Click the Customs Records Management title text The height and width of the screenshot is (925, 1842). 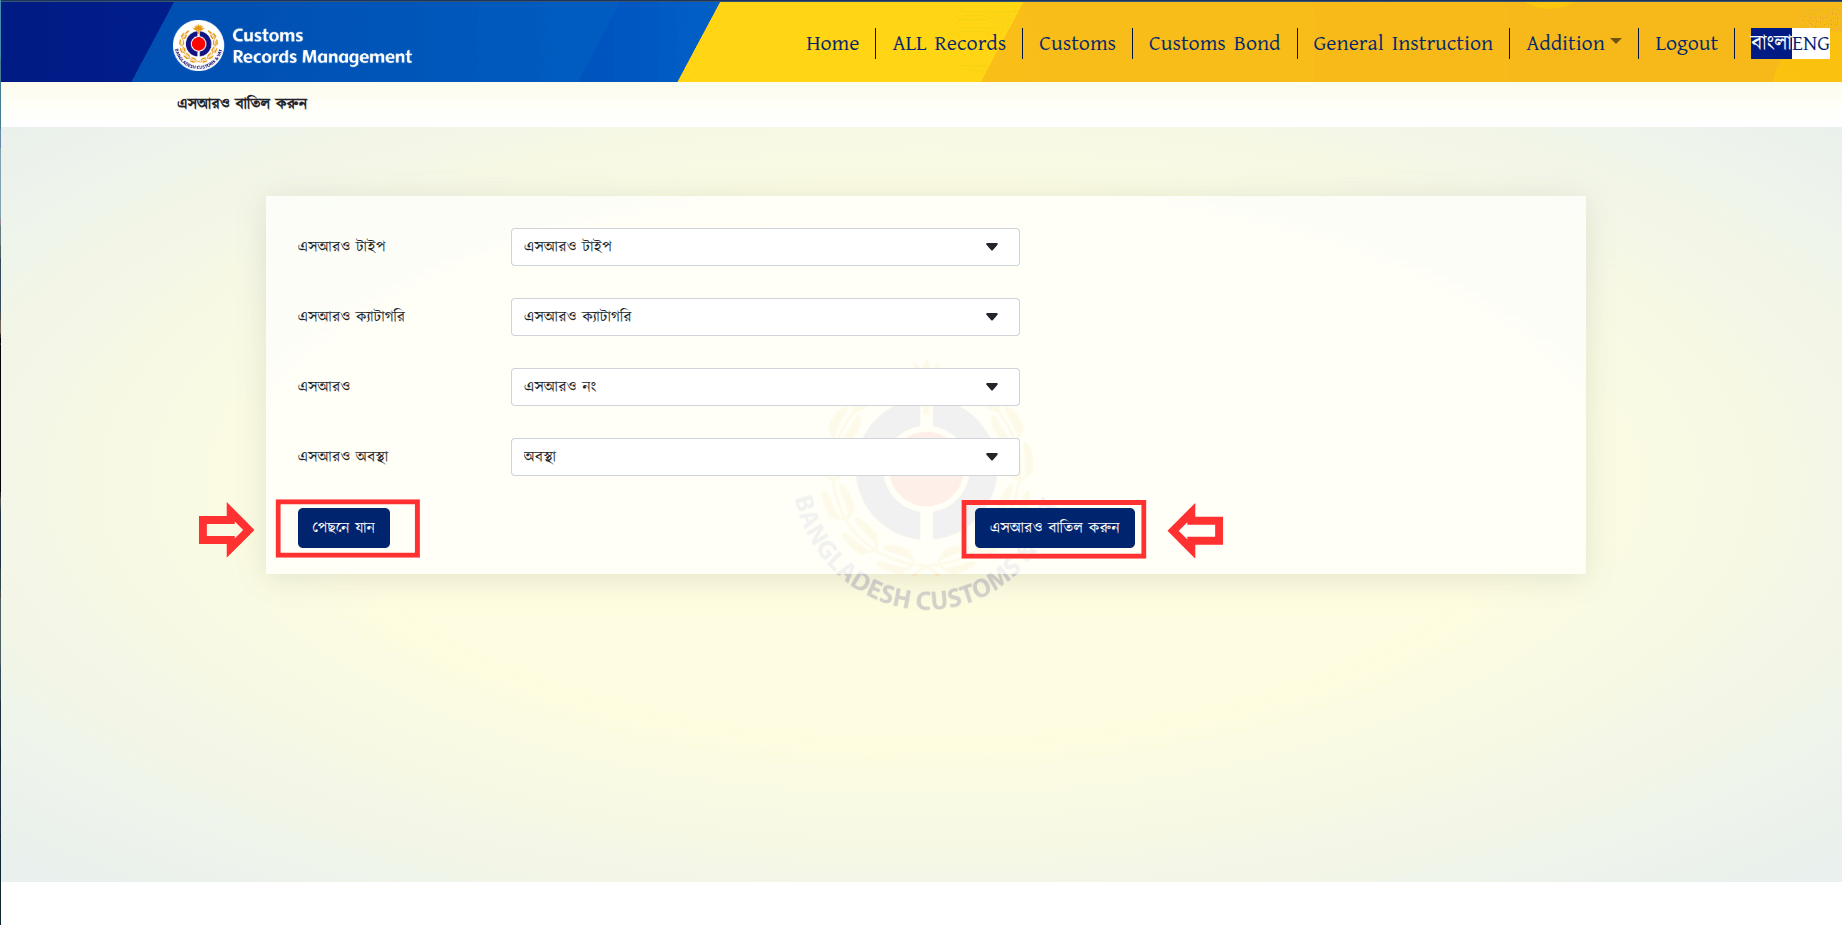click(321, 46)
